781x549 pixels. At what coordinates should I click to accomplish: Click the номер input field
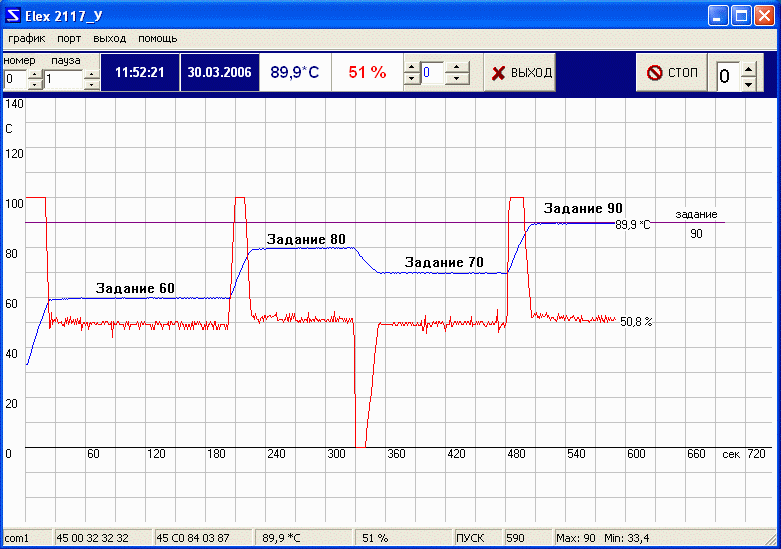tap(15, 80)
